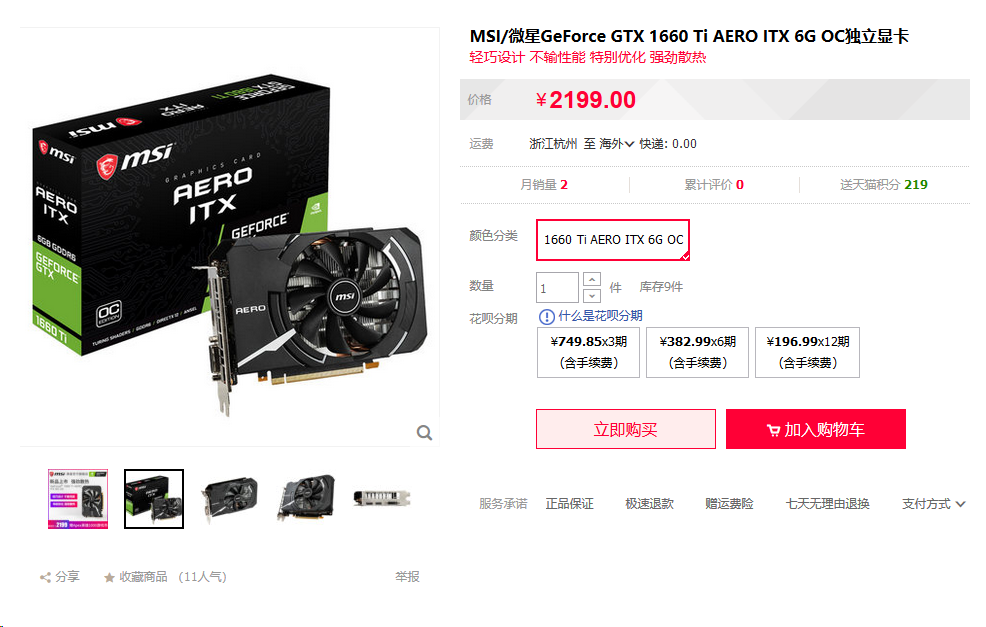Expand the 海外 shipping destination dropdown
The width and height of the screenshot is (986, 627).
[x=616, y=144]
